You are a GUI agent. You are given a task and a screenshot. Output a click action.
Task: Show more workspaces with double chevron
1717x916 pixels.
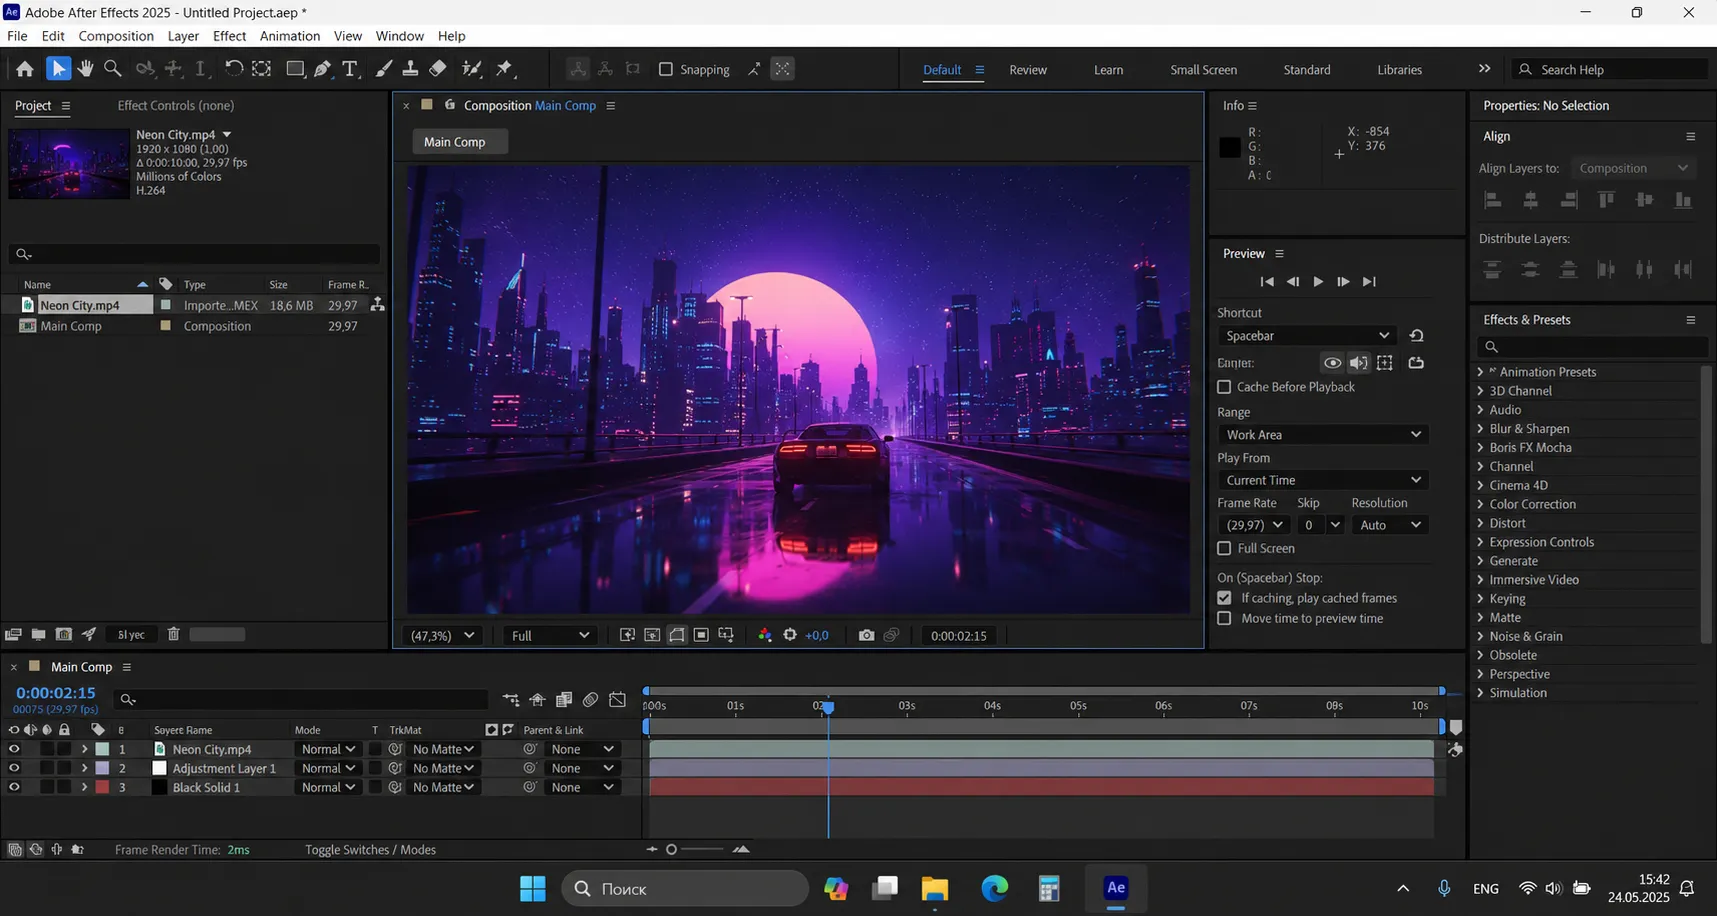pos(1484,69)
